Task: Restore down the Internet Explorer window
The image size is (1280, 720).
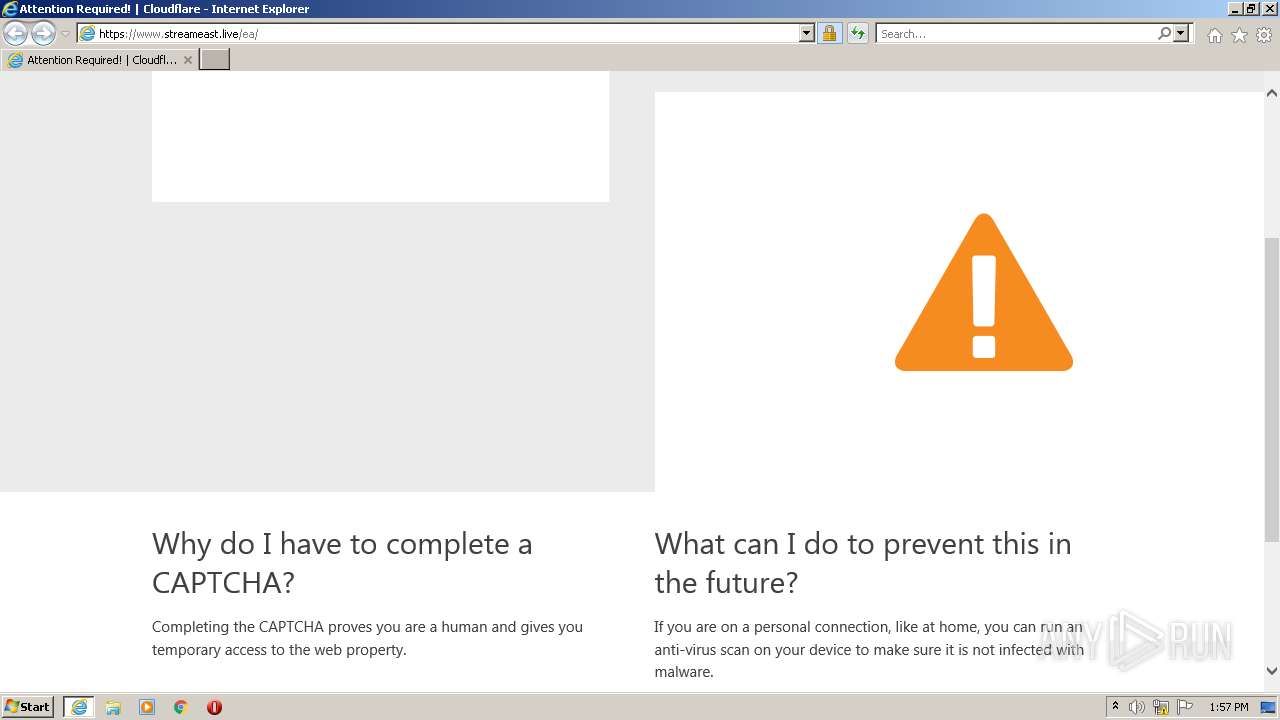Action: [1252, 9]
